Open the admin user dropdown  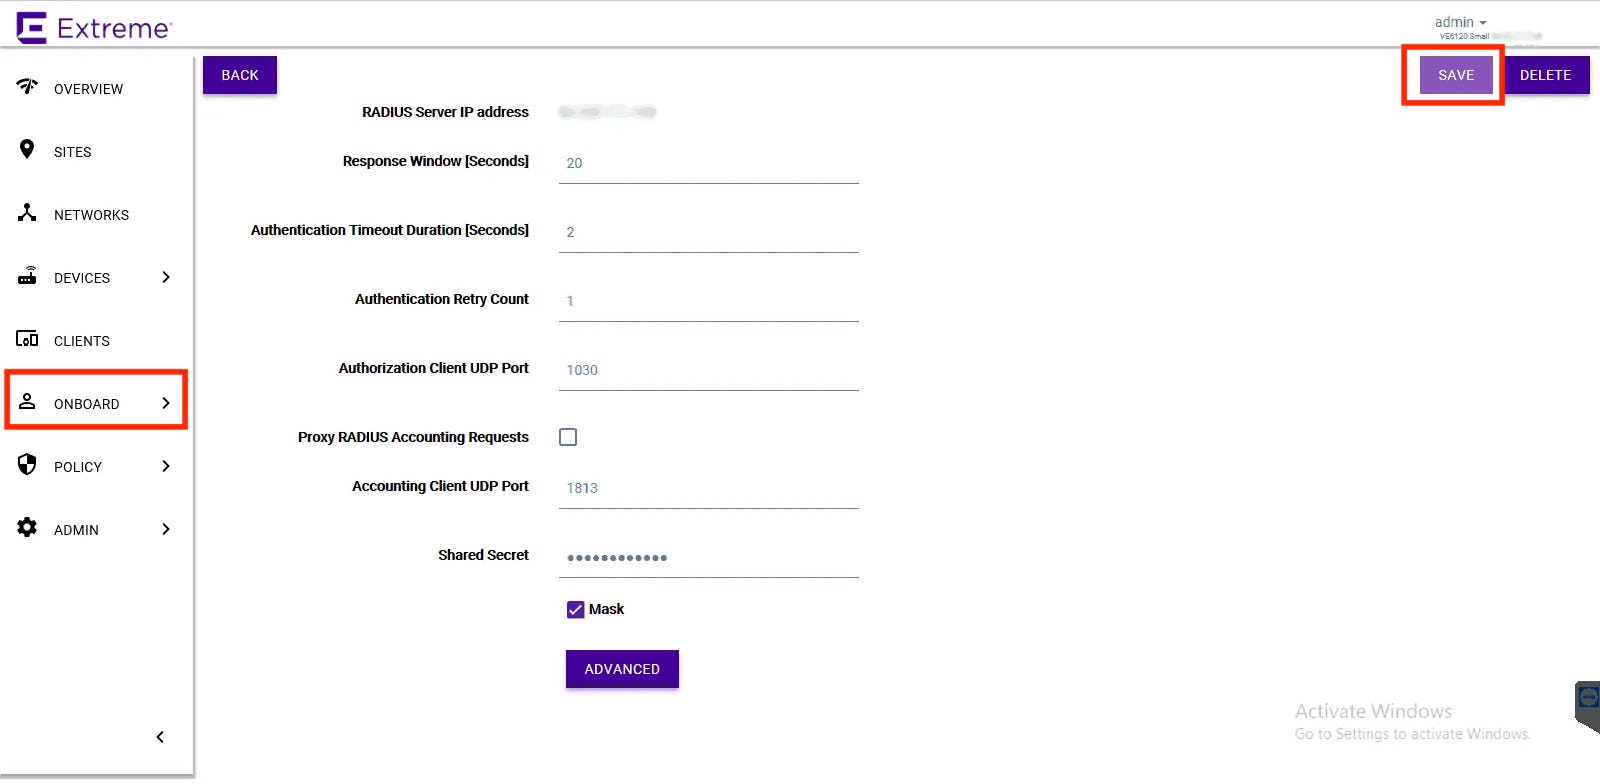coord(1460,22)
